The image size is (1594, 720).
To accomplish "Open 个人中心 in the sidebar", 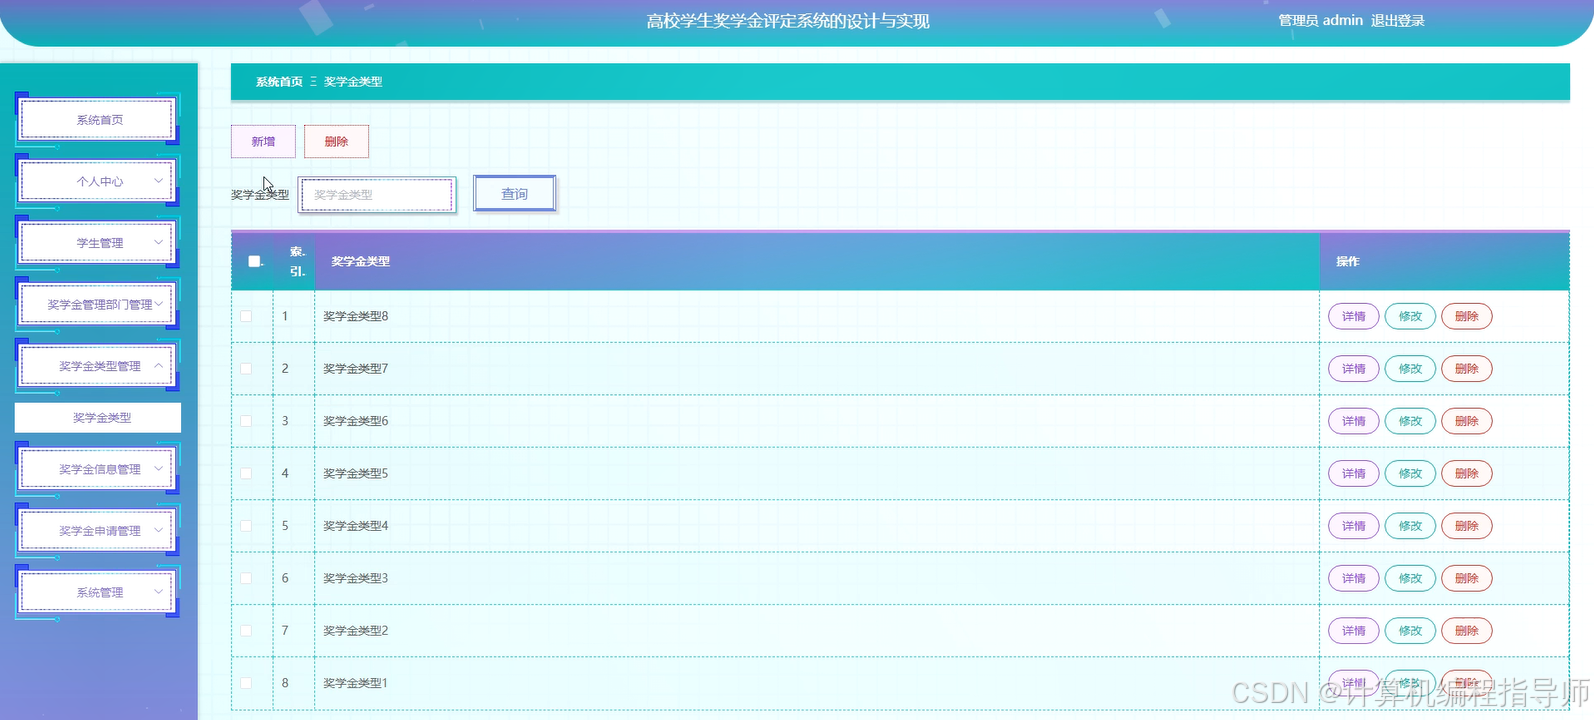I will click(x=98, y=181).
